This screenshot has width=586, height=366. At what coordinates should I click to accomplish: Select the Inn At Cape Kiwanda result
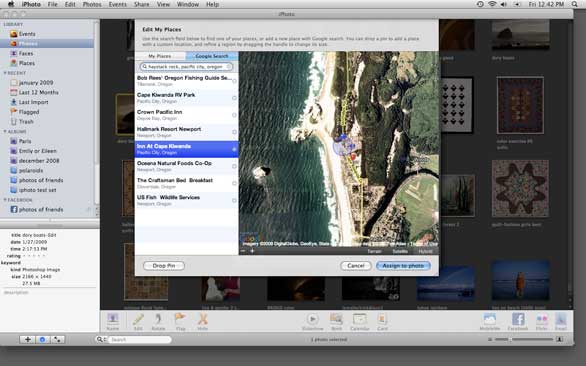[186, 149]
